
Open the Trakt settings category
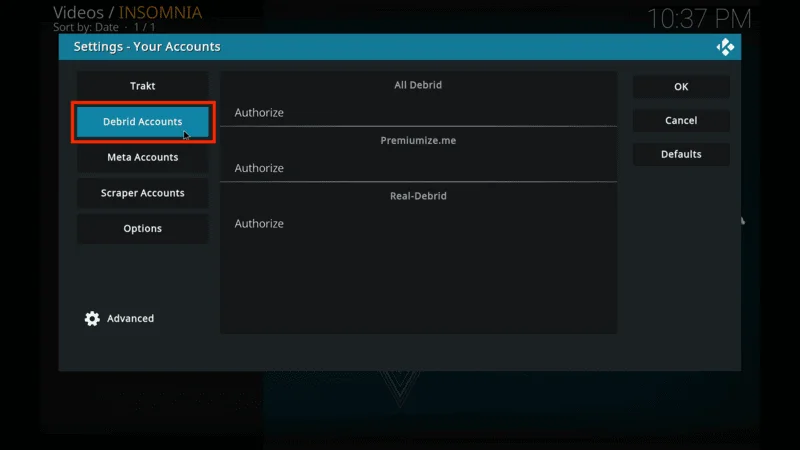pyautogui.click(x=142, y=86)
